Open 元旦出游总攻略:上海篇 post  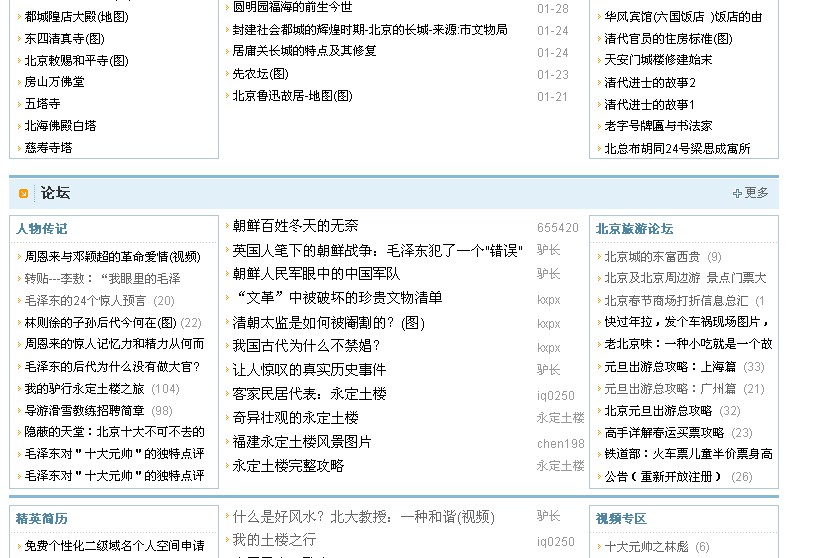pyautogui.click(x=670, y=367)
